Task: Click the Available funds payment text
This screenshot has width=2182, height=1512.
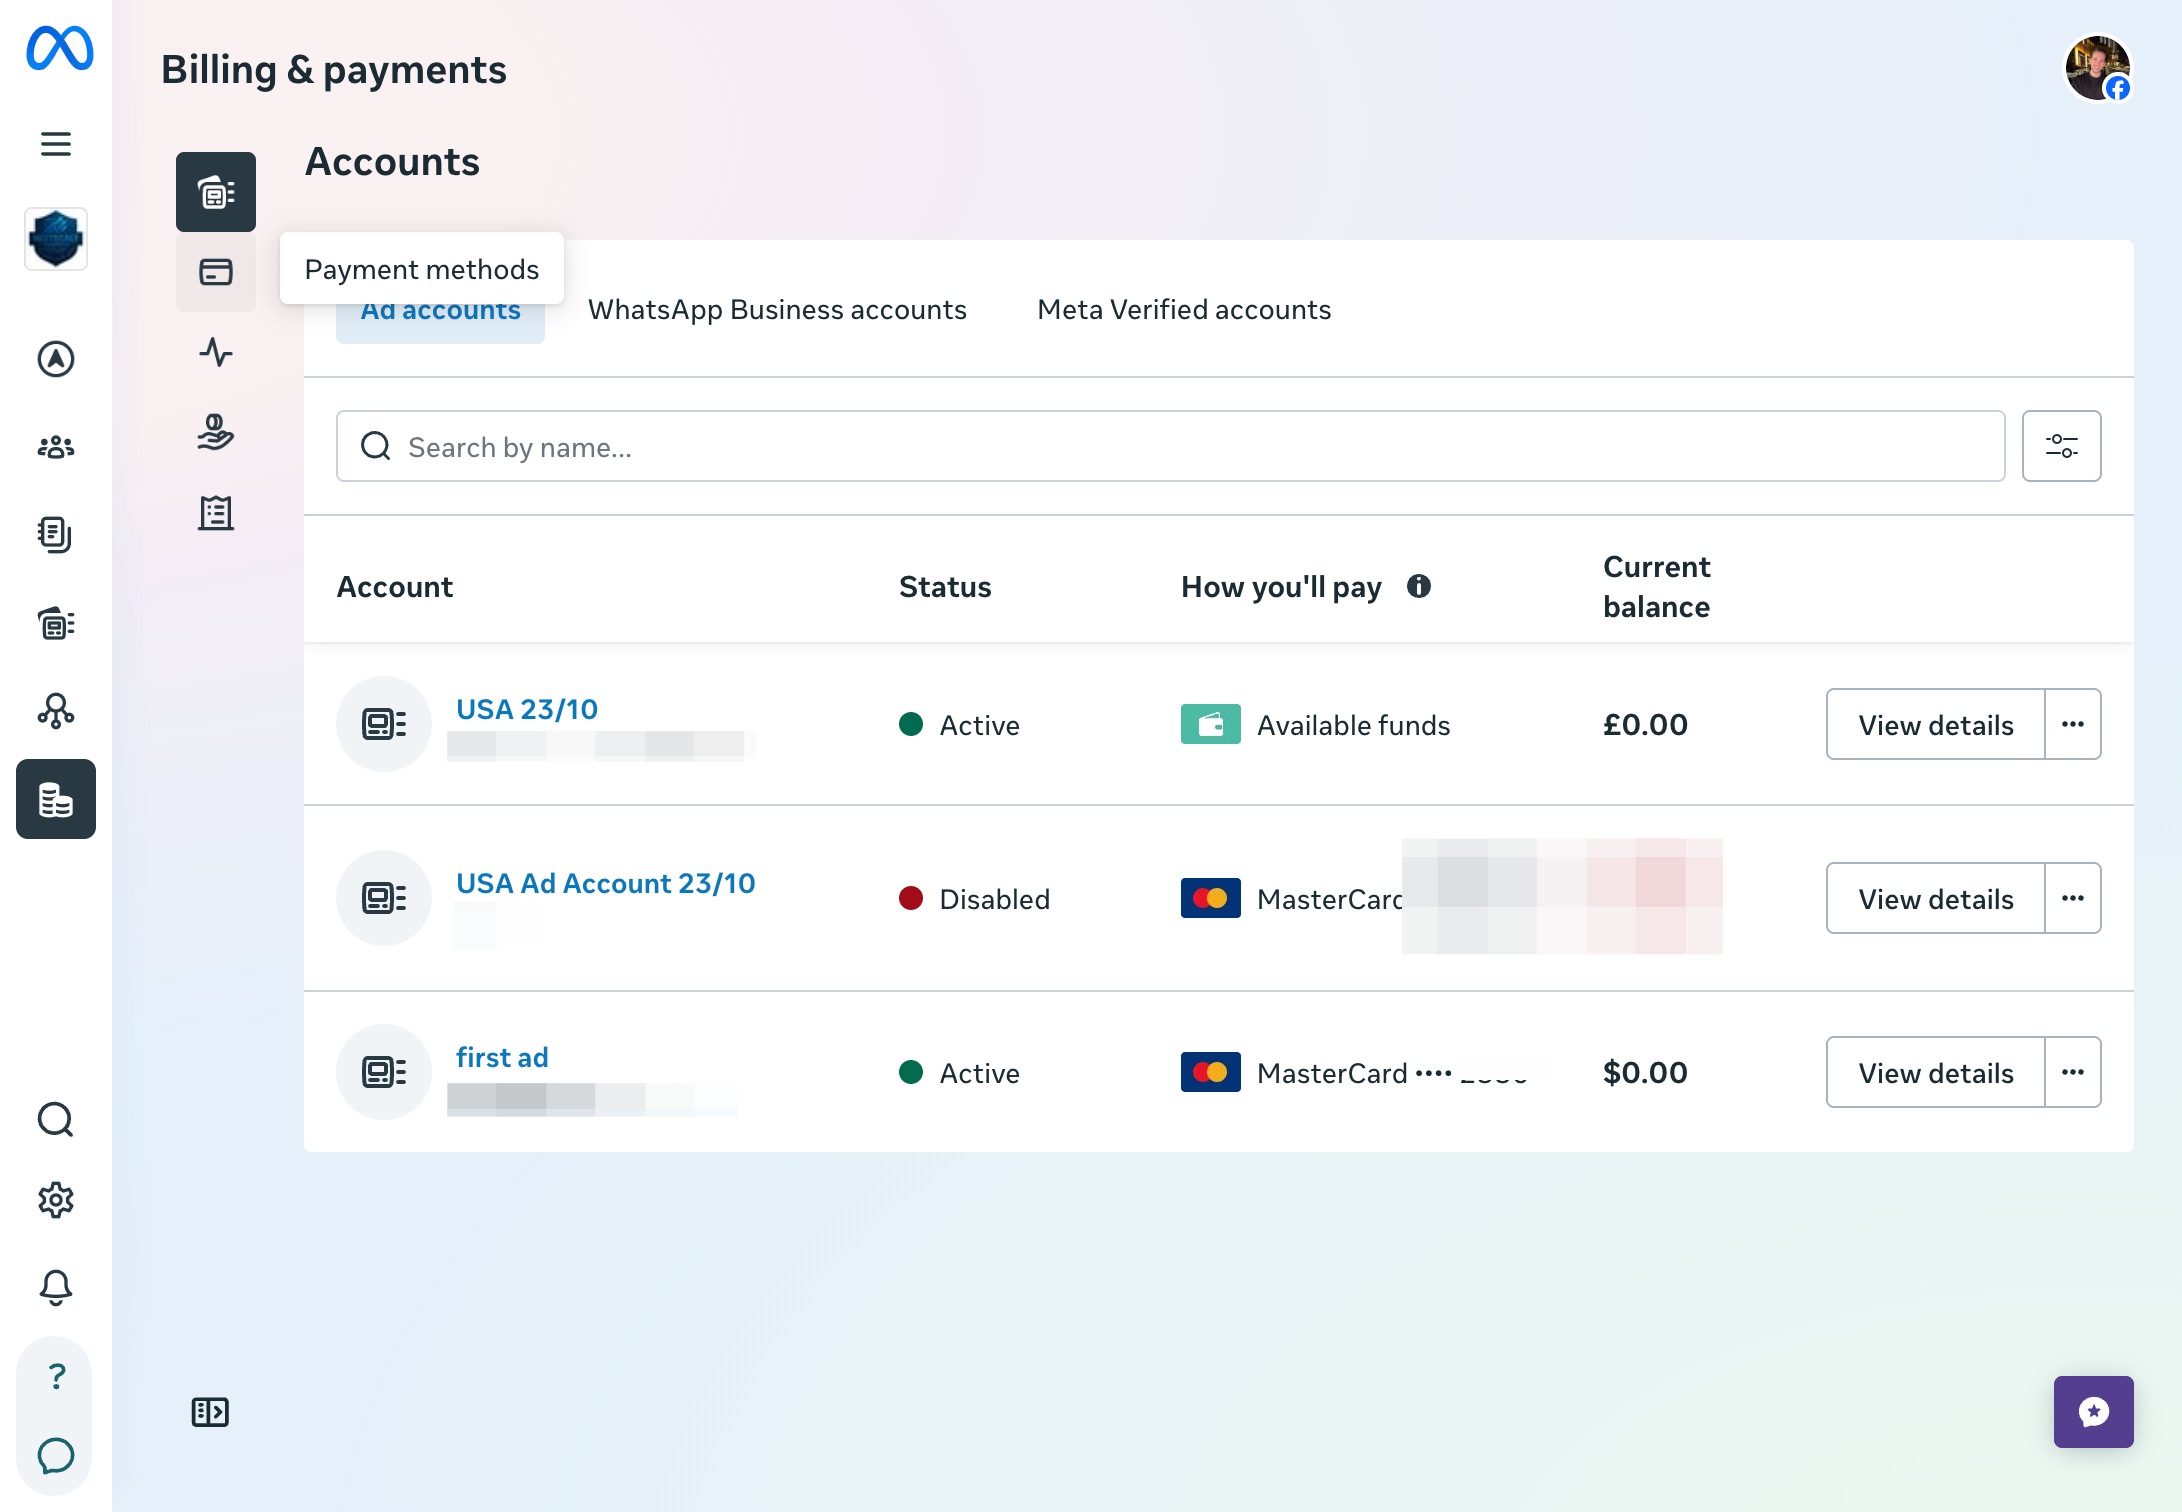Action: click(1353, 725)
